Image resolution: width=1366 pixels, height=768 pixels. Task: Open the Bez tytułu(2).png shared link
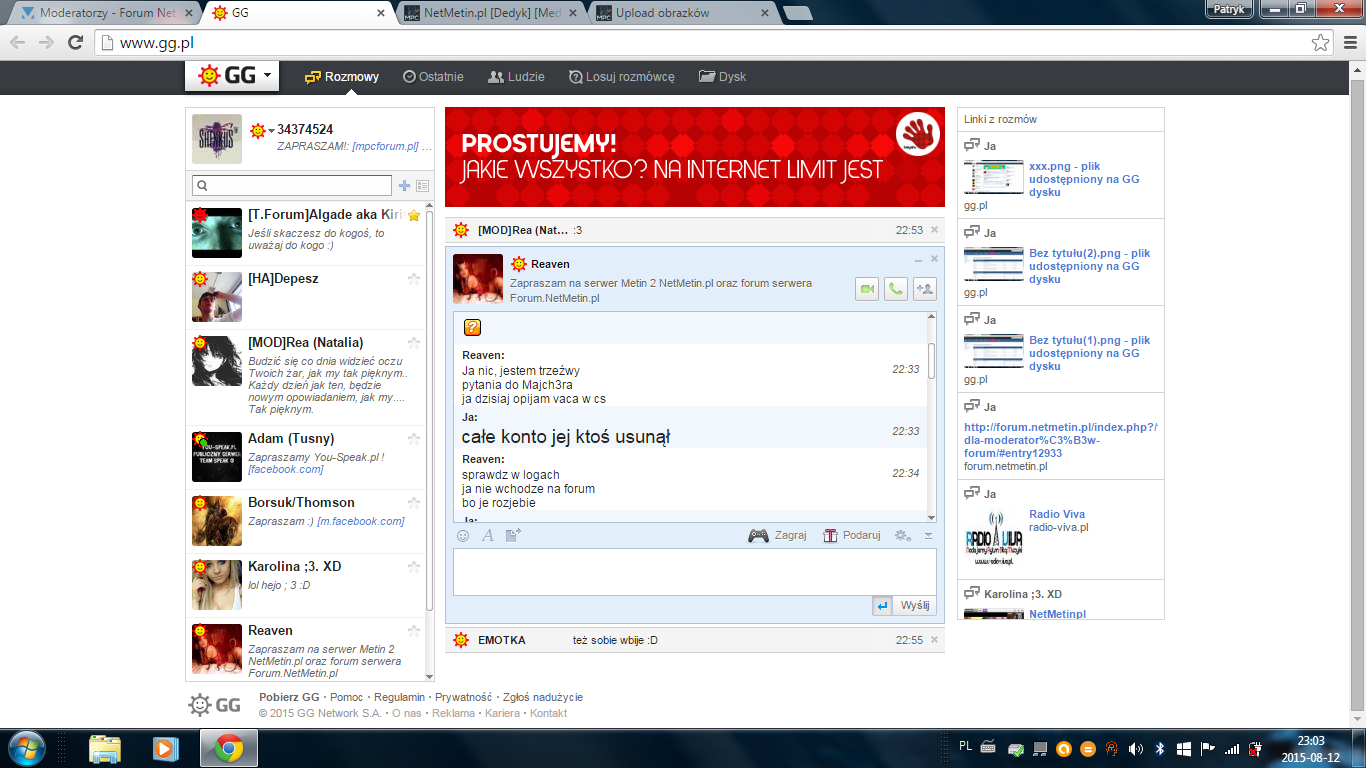pos(1089,266)
